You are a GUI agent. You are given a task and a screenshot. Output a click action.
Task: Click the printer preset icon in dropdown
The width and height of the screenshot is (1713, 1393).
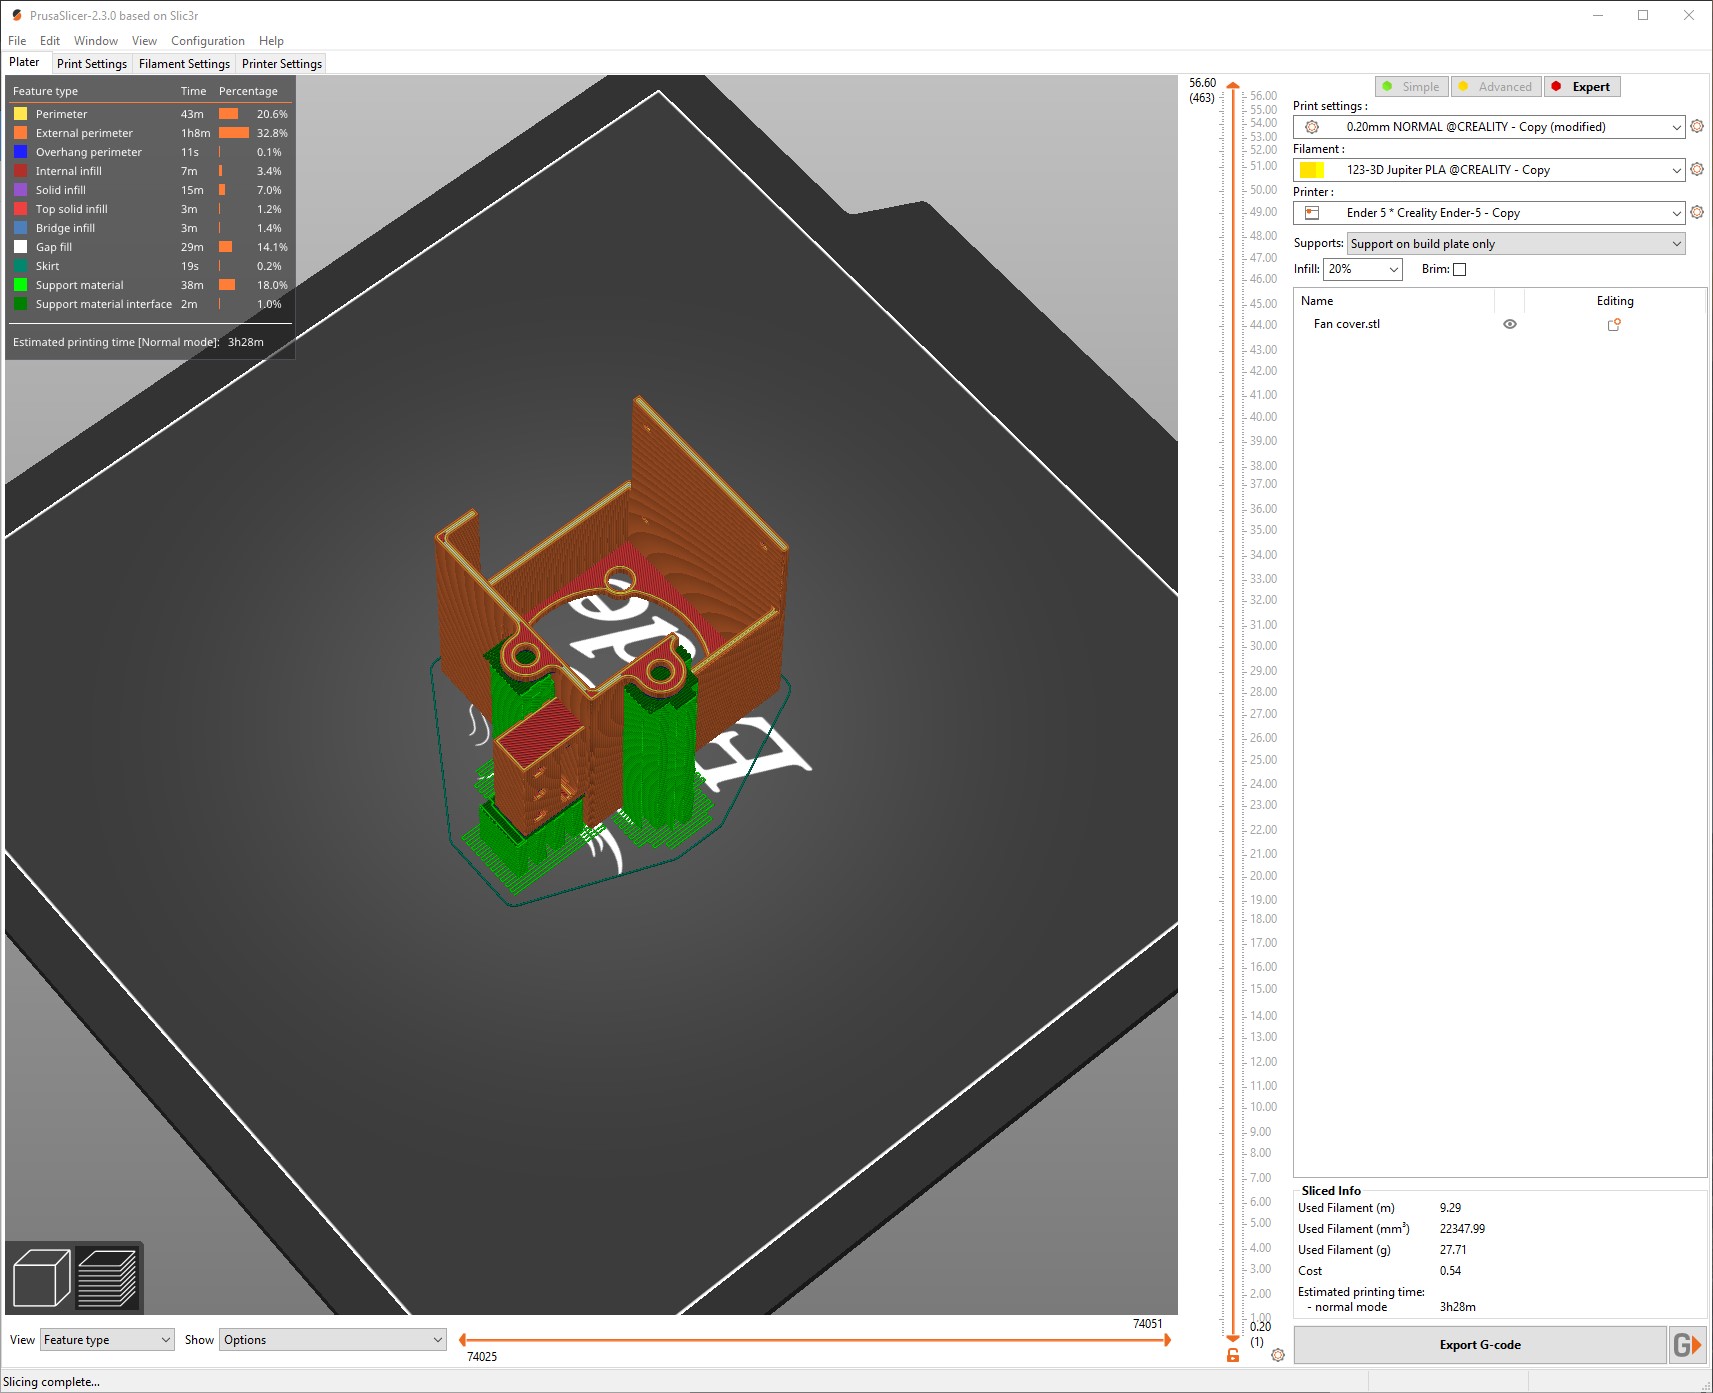1312,213
